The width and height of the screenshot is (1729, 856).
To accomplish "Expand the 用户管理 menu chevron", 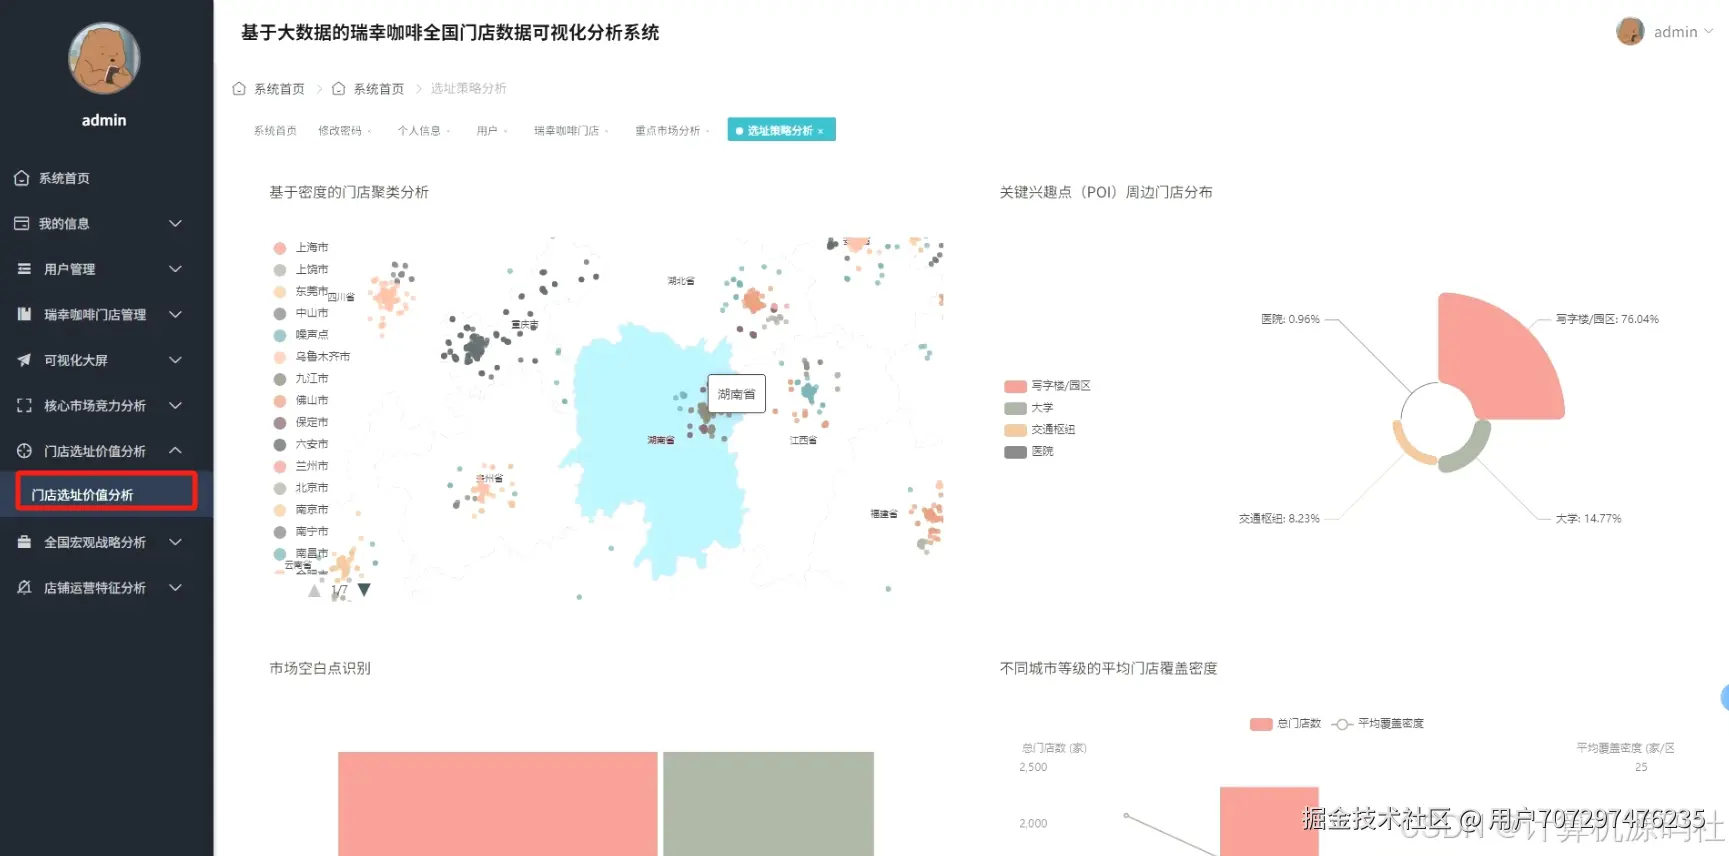I will coord(175,269).
